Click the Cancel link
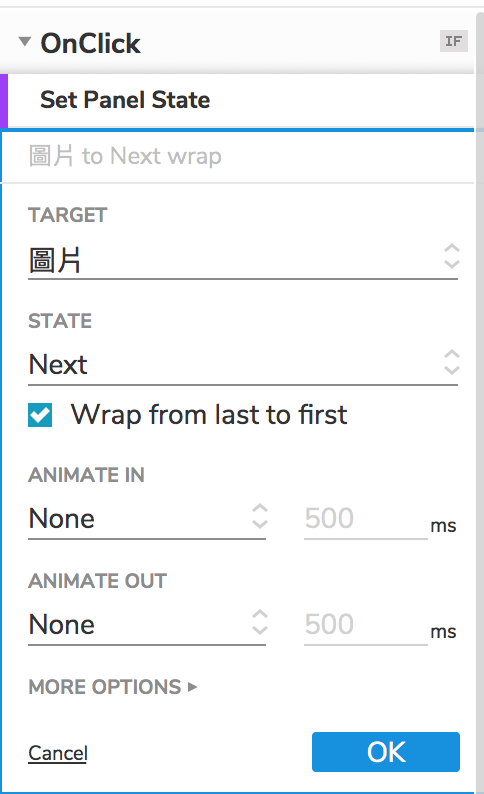484x794 pixels. tap(58, 753)
